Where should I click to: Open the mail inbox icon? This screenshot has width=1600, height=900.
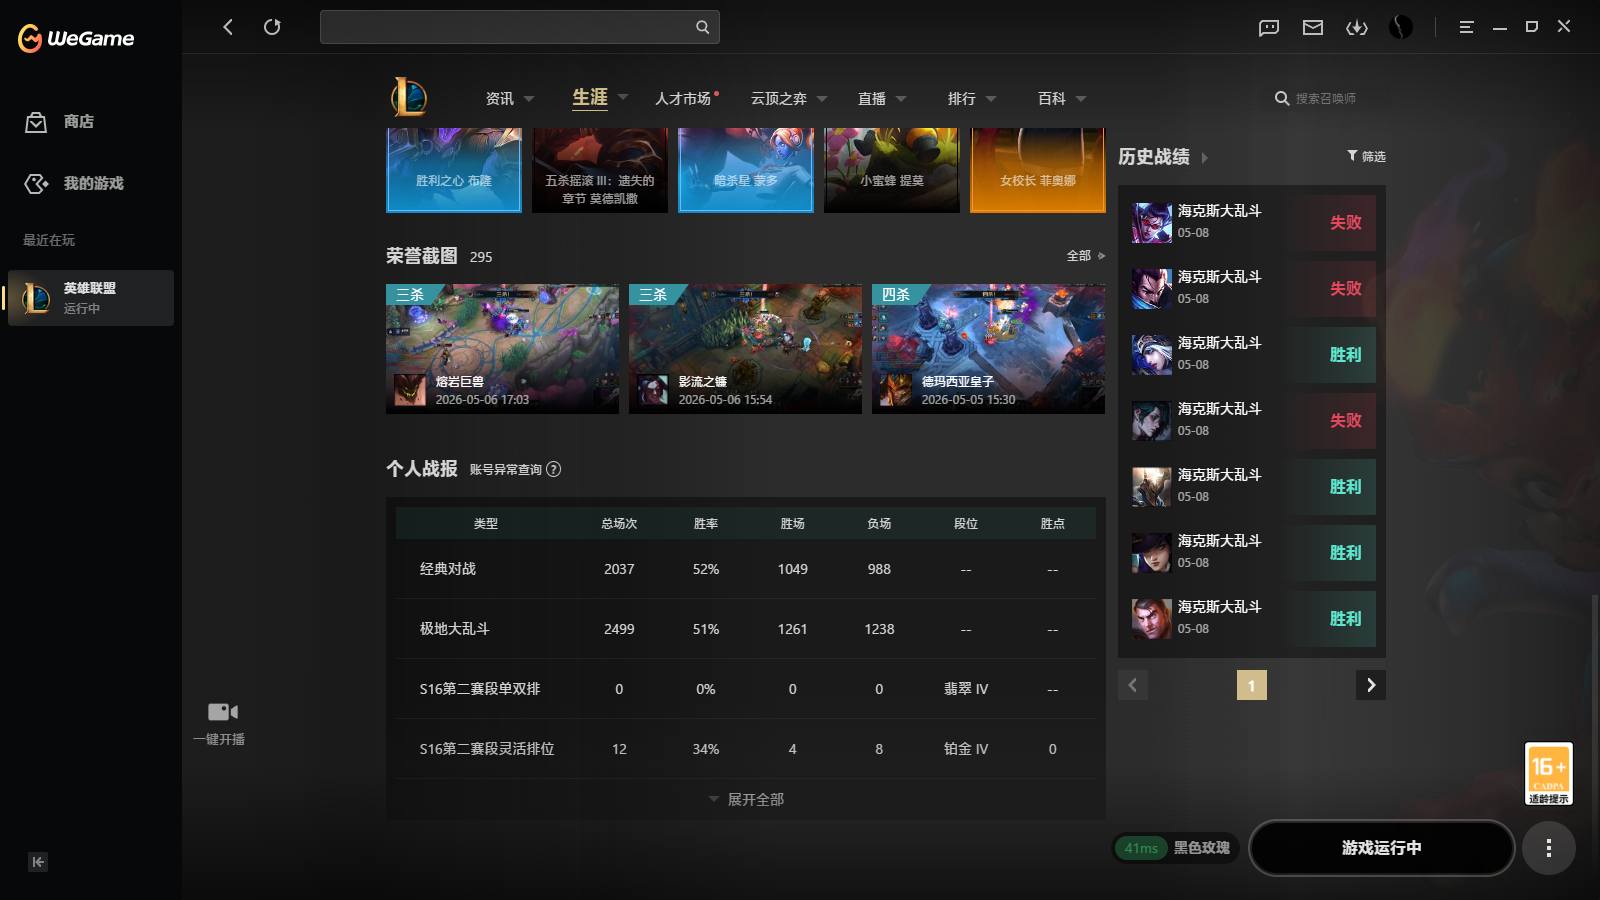click(1313, 27)
